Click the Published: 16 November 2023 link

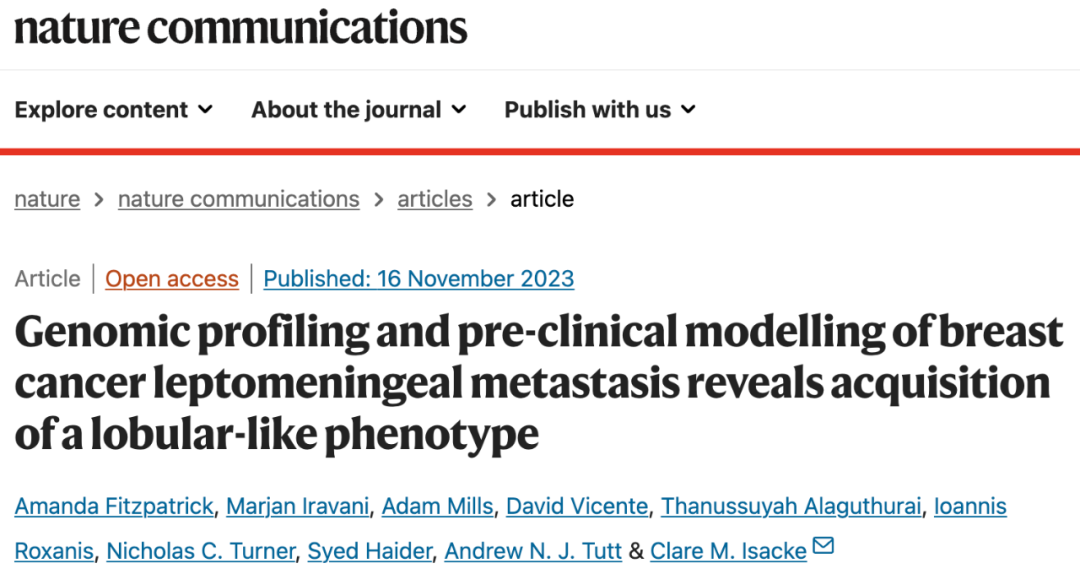[419, 279]
